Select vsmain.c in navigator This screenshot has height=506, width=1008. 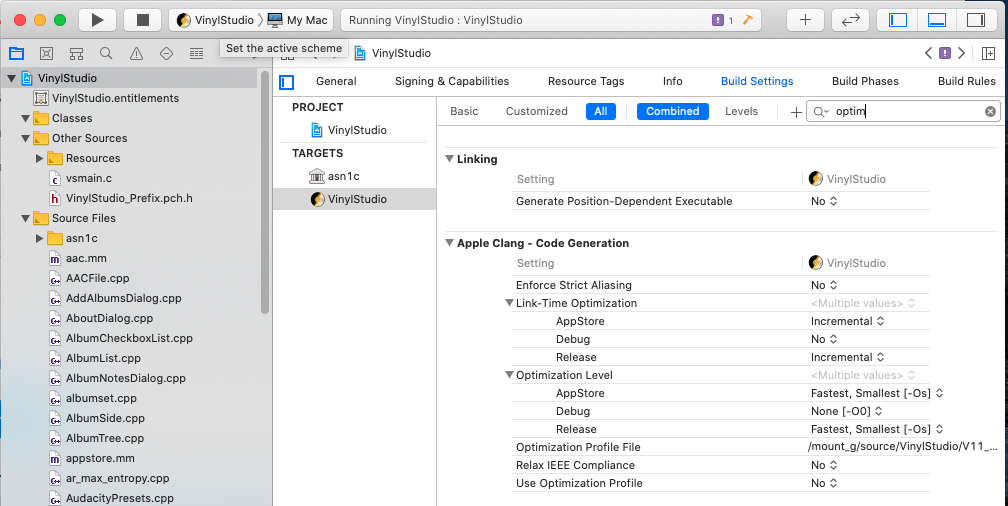(89, 178)
